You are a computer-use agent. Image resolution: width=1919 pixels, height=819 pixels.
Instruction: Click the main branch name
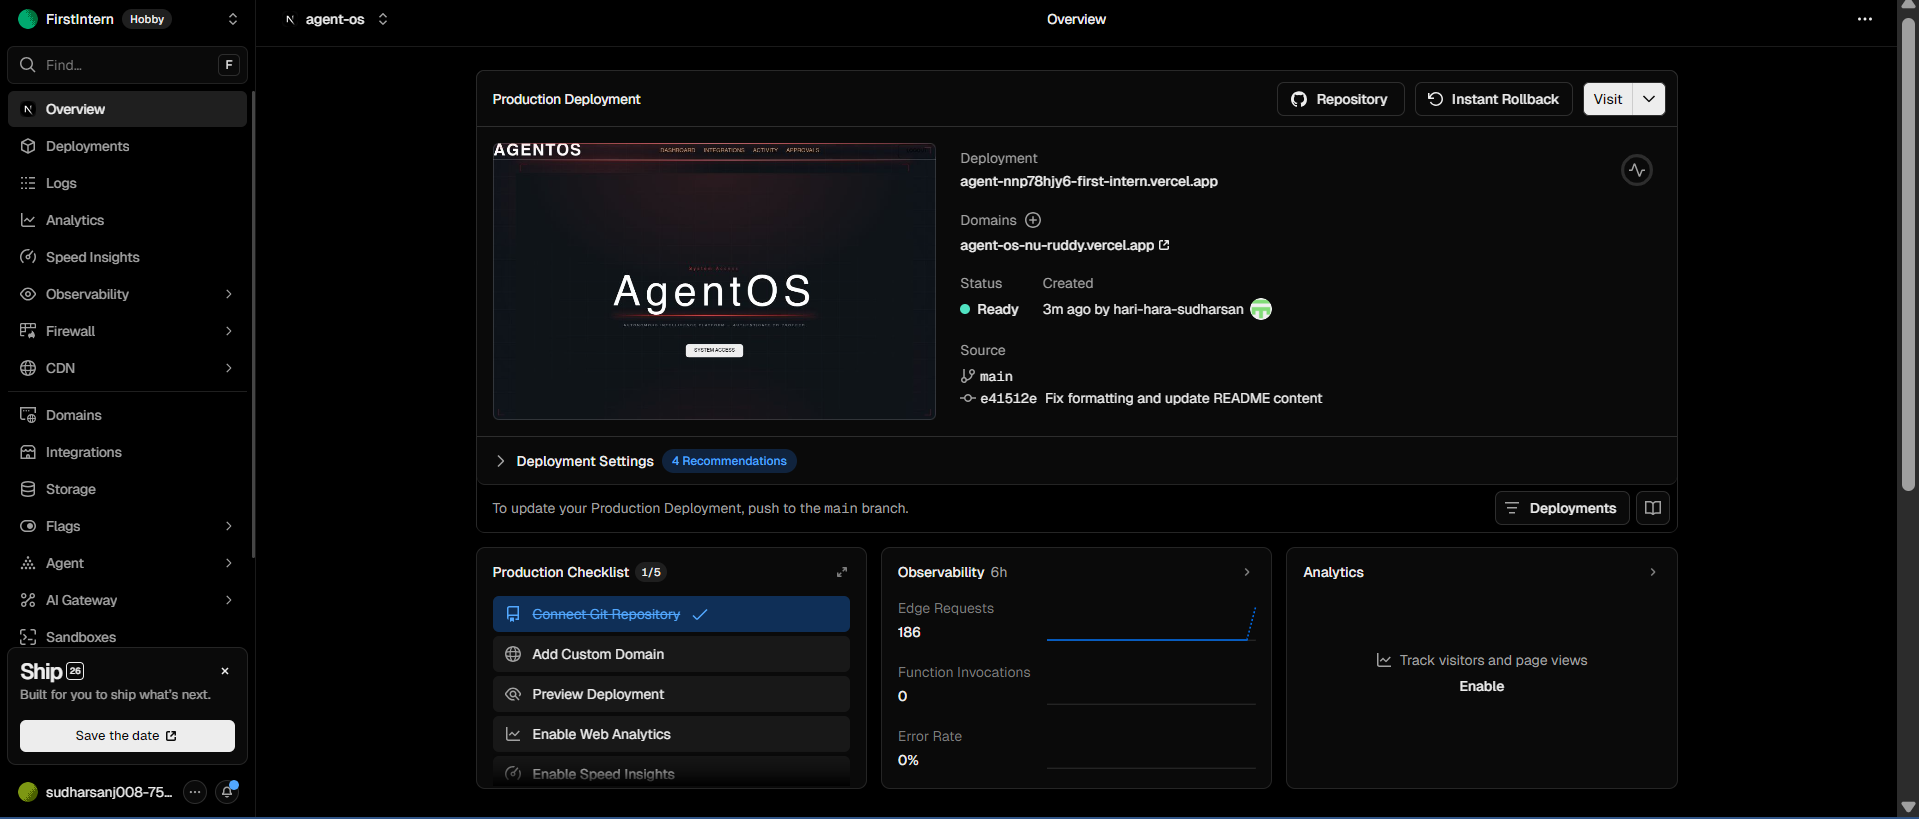point(996,376)
